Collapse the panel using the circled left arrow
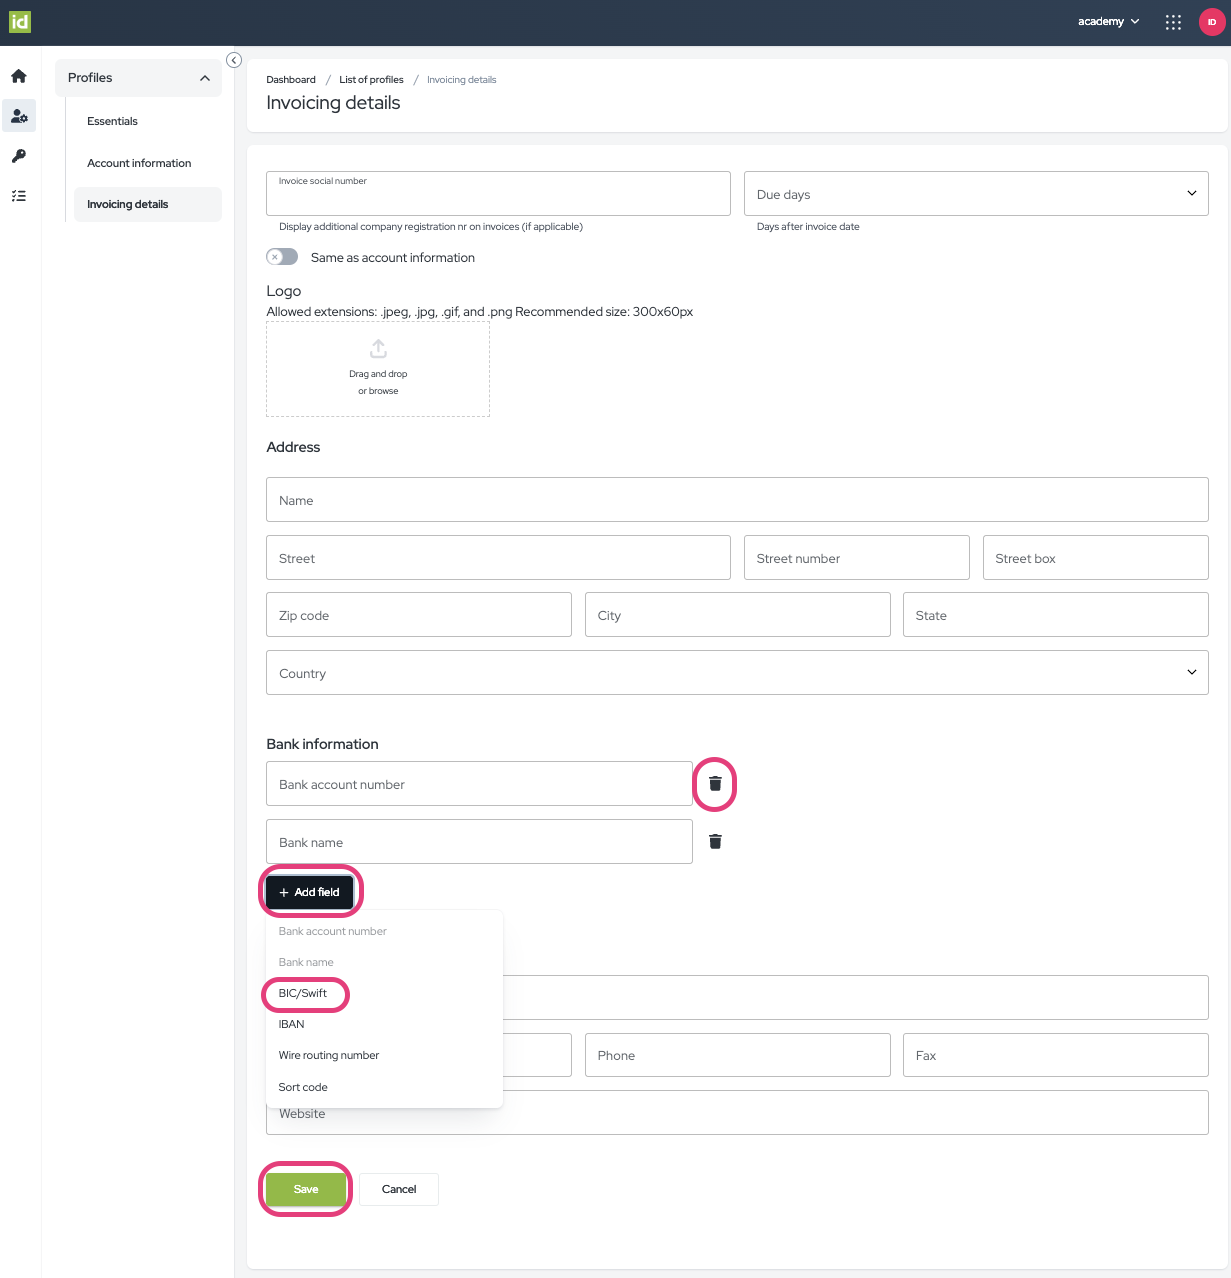Screen dimensions: 1231x1278 [x=233, y=60]
